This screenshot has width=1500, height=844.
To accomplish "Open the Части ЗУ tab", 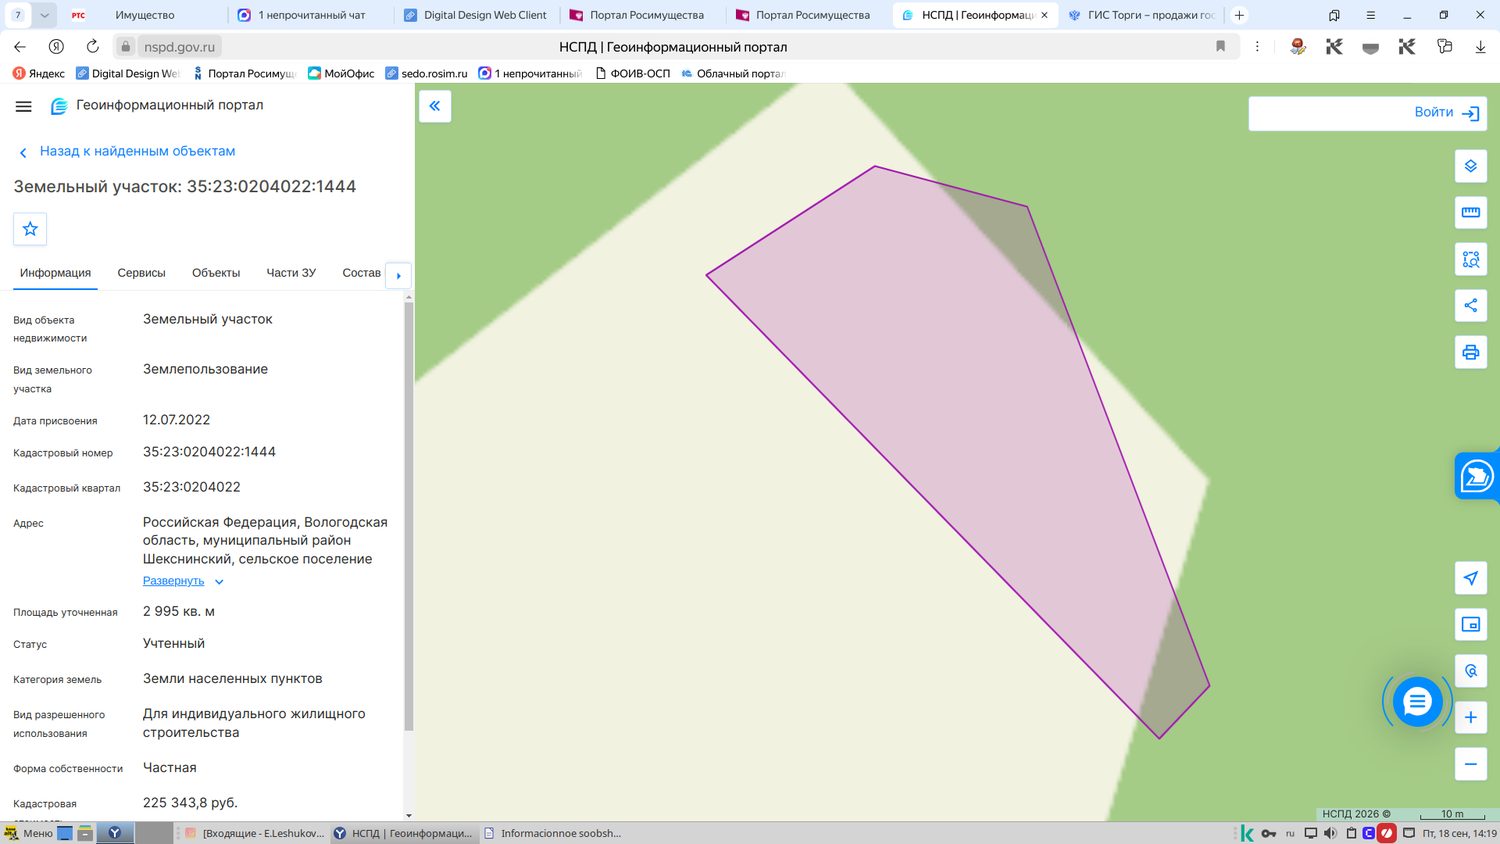I will pyautogui.click(x=291, y=273).
